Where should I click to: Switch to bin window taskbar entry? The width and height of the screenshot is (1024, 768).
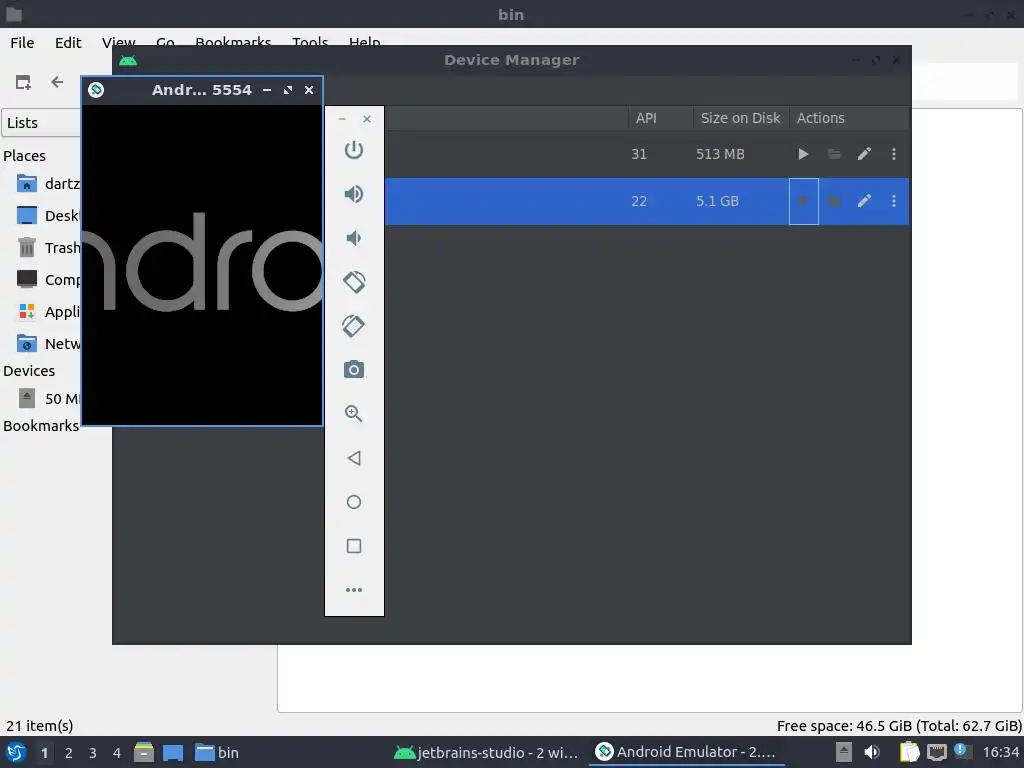[x=217, y=752]
